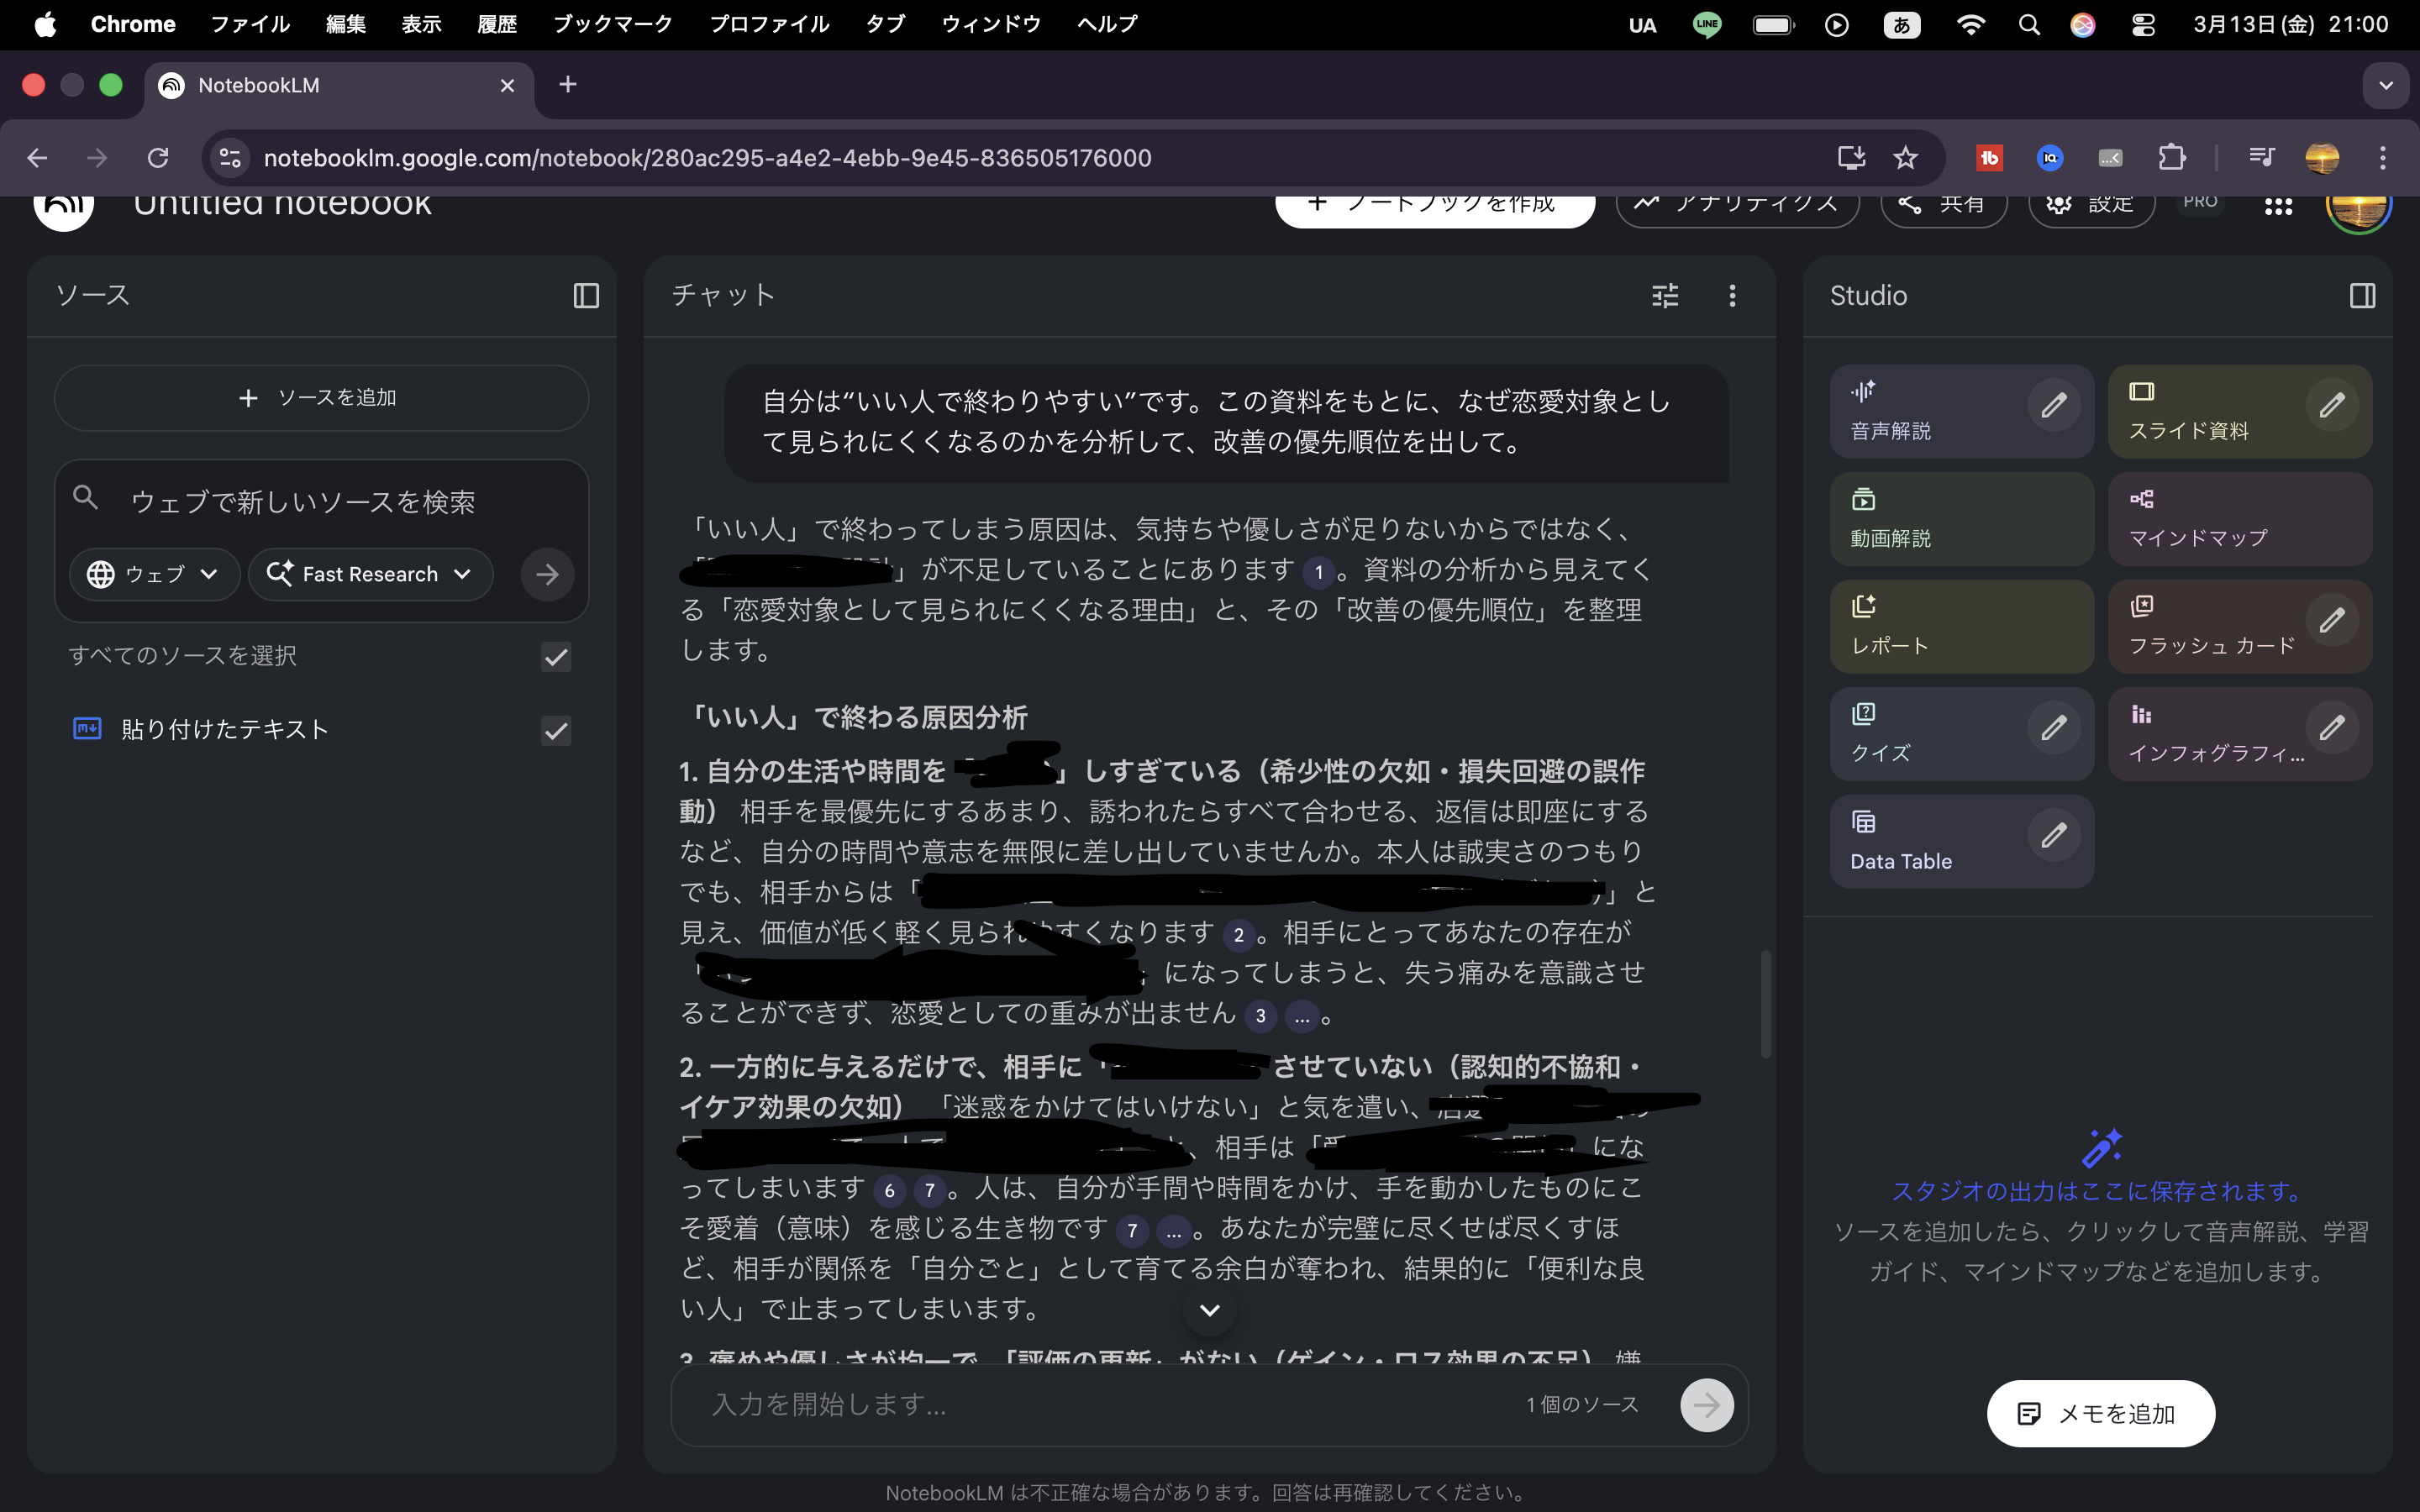Generate a 動画解説 from Studio
The height and width of the screenshot is (1512, 2420).
1960,518
